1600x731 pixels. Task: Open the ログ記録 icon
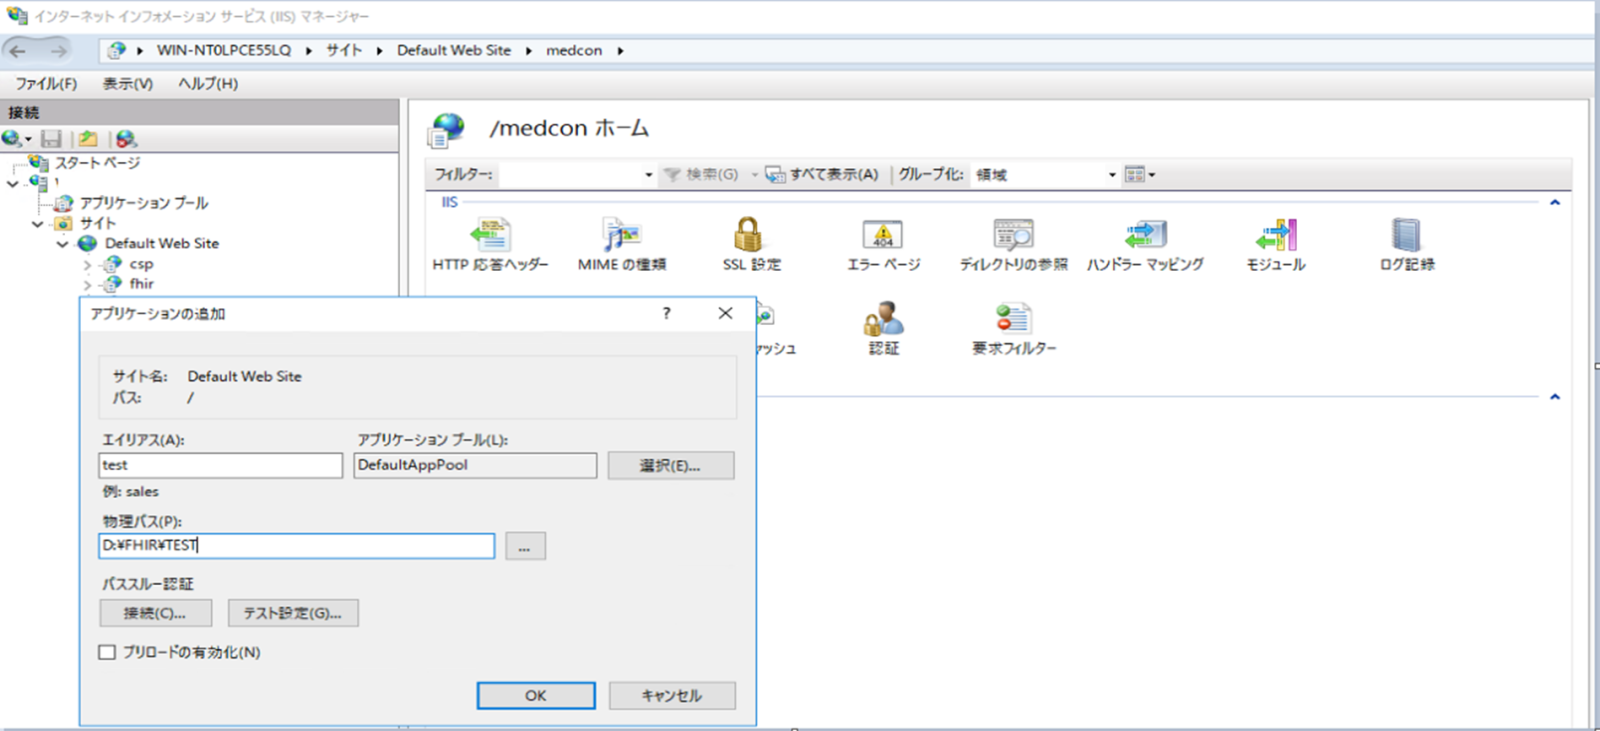coord(1406,236)
